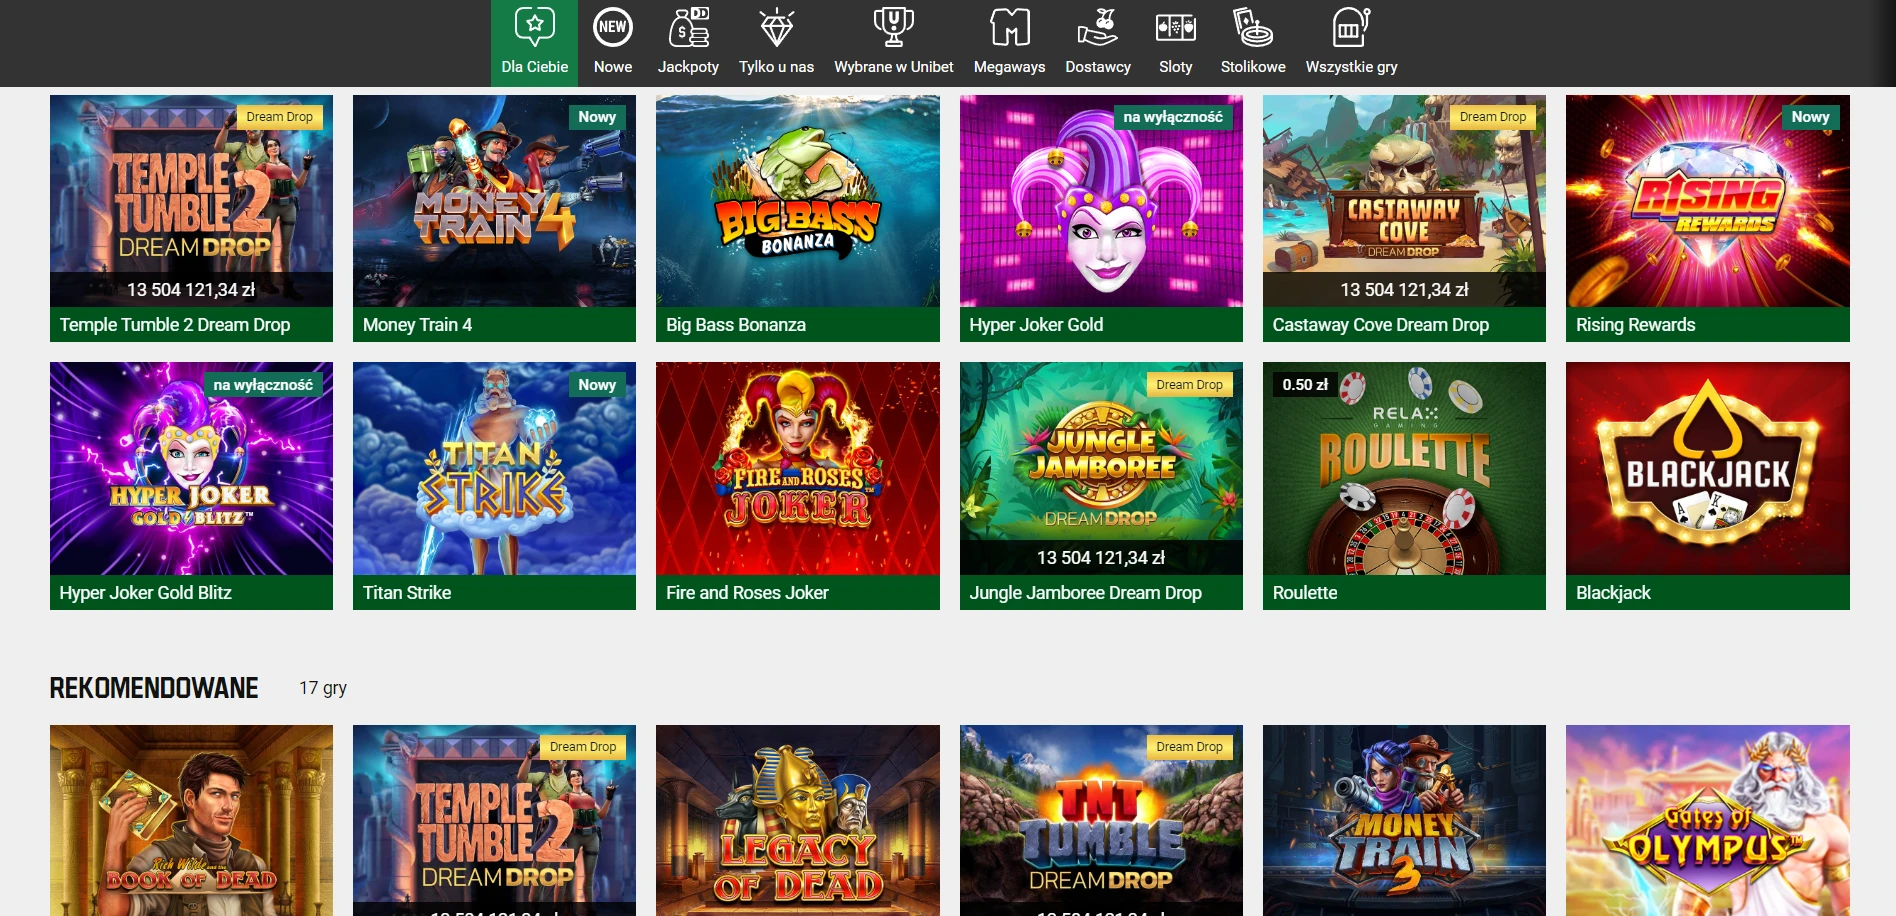The height and width of the screenshot is (916, 1896).
Task: Switch to Megaways category label
Action: coord(1009,67)
